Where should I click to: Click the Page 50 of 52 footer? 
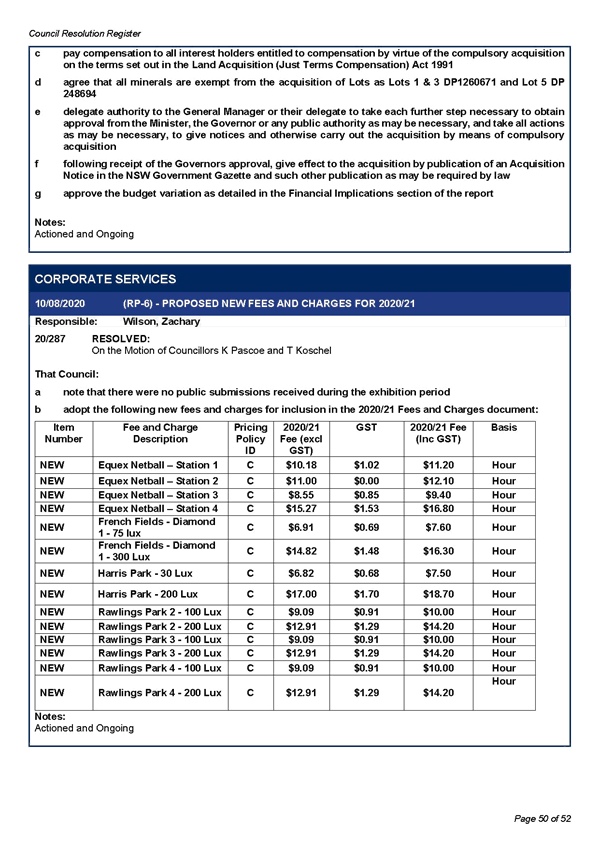(x=542, y=818)
